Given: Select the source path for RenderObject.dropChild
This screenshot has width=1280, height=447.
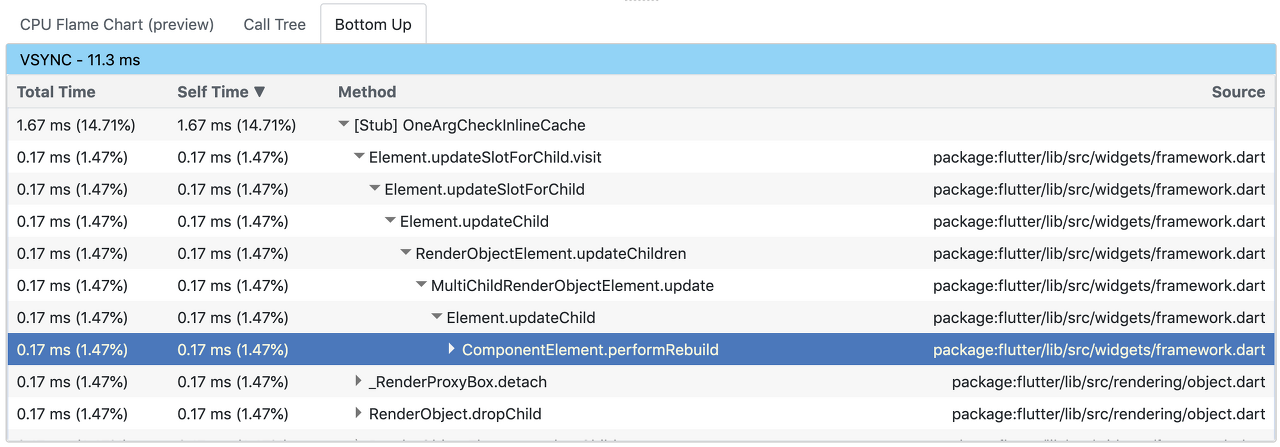Looking at the screenshot, I should 1109,414.
